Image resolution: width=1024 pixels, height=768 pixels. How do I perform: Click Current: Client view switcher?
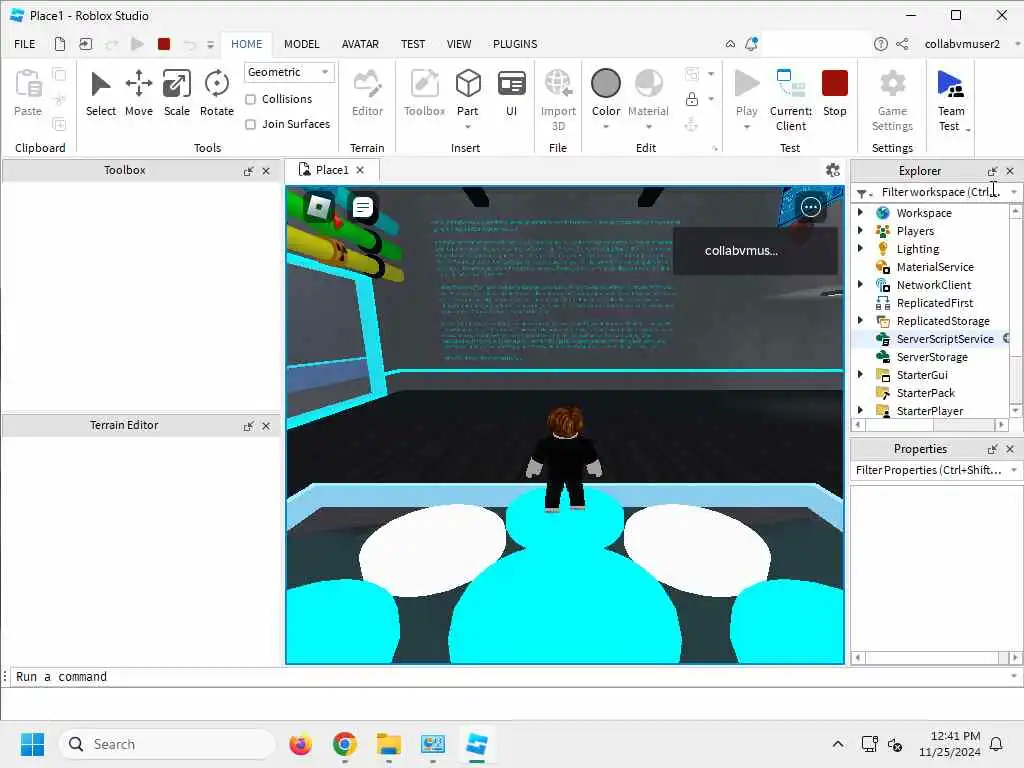[x=791, y=100]
